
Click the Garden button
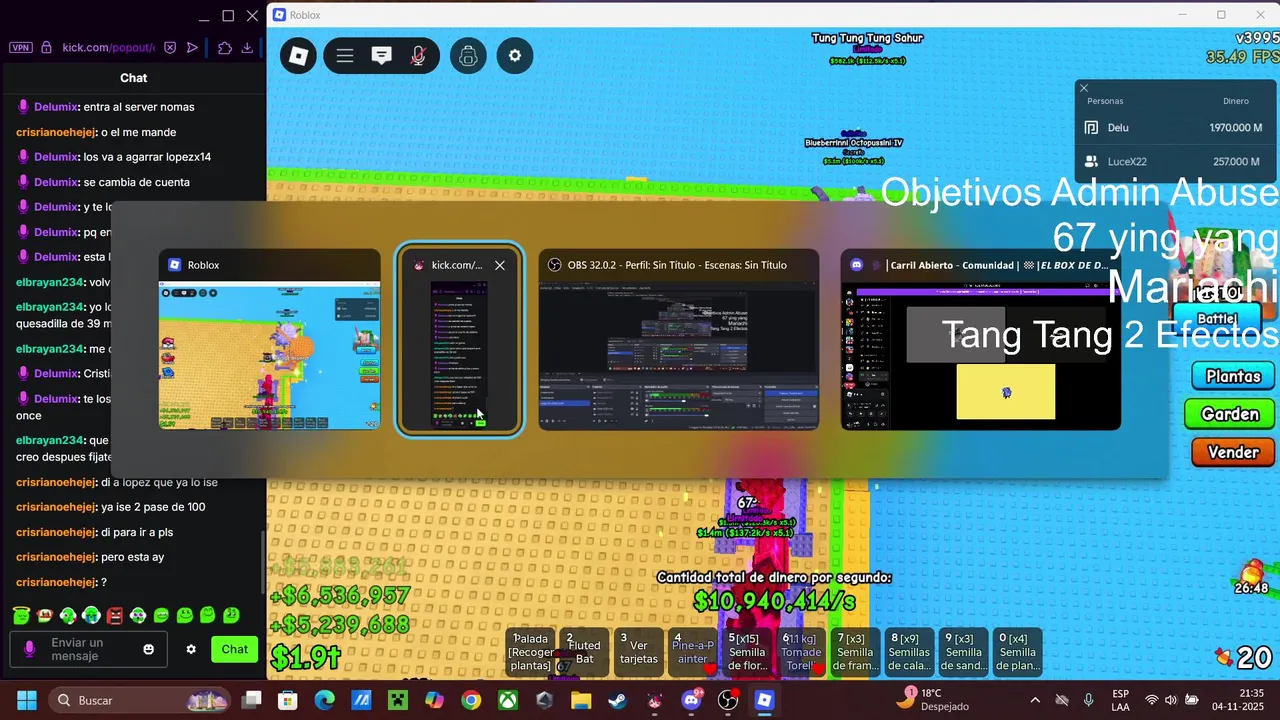tap(1229, 414)
